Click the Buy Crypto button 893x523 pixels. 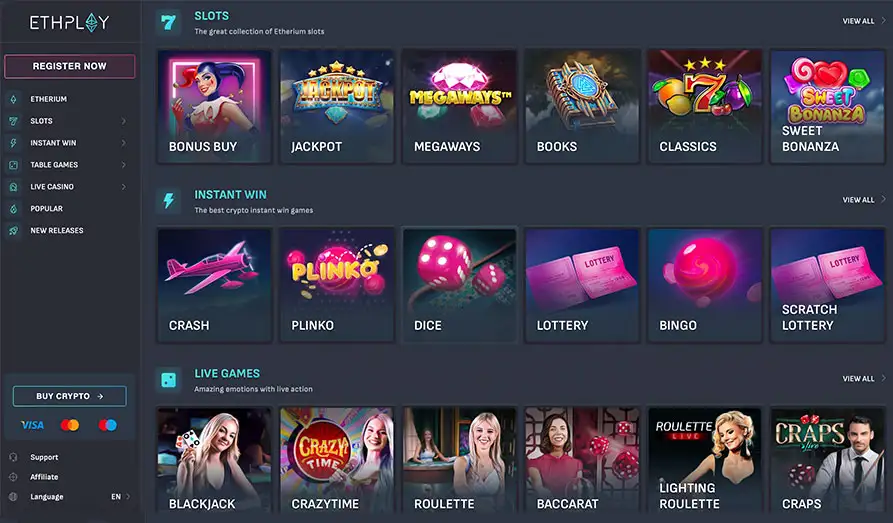[69, 396]
